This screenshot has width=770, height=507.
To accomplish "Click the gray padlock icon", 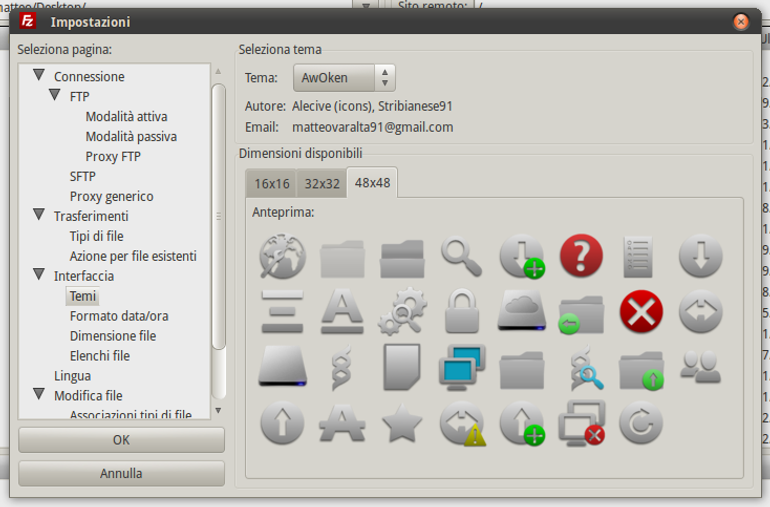I will tap(462, 311).
